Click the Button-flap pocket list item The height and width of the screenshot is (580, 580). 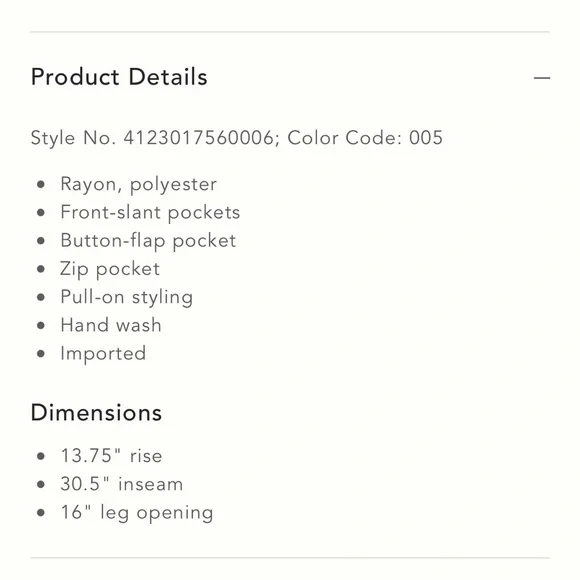pyautogui.click(x=148, y=241)
